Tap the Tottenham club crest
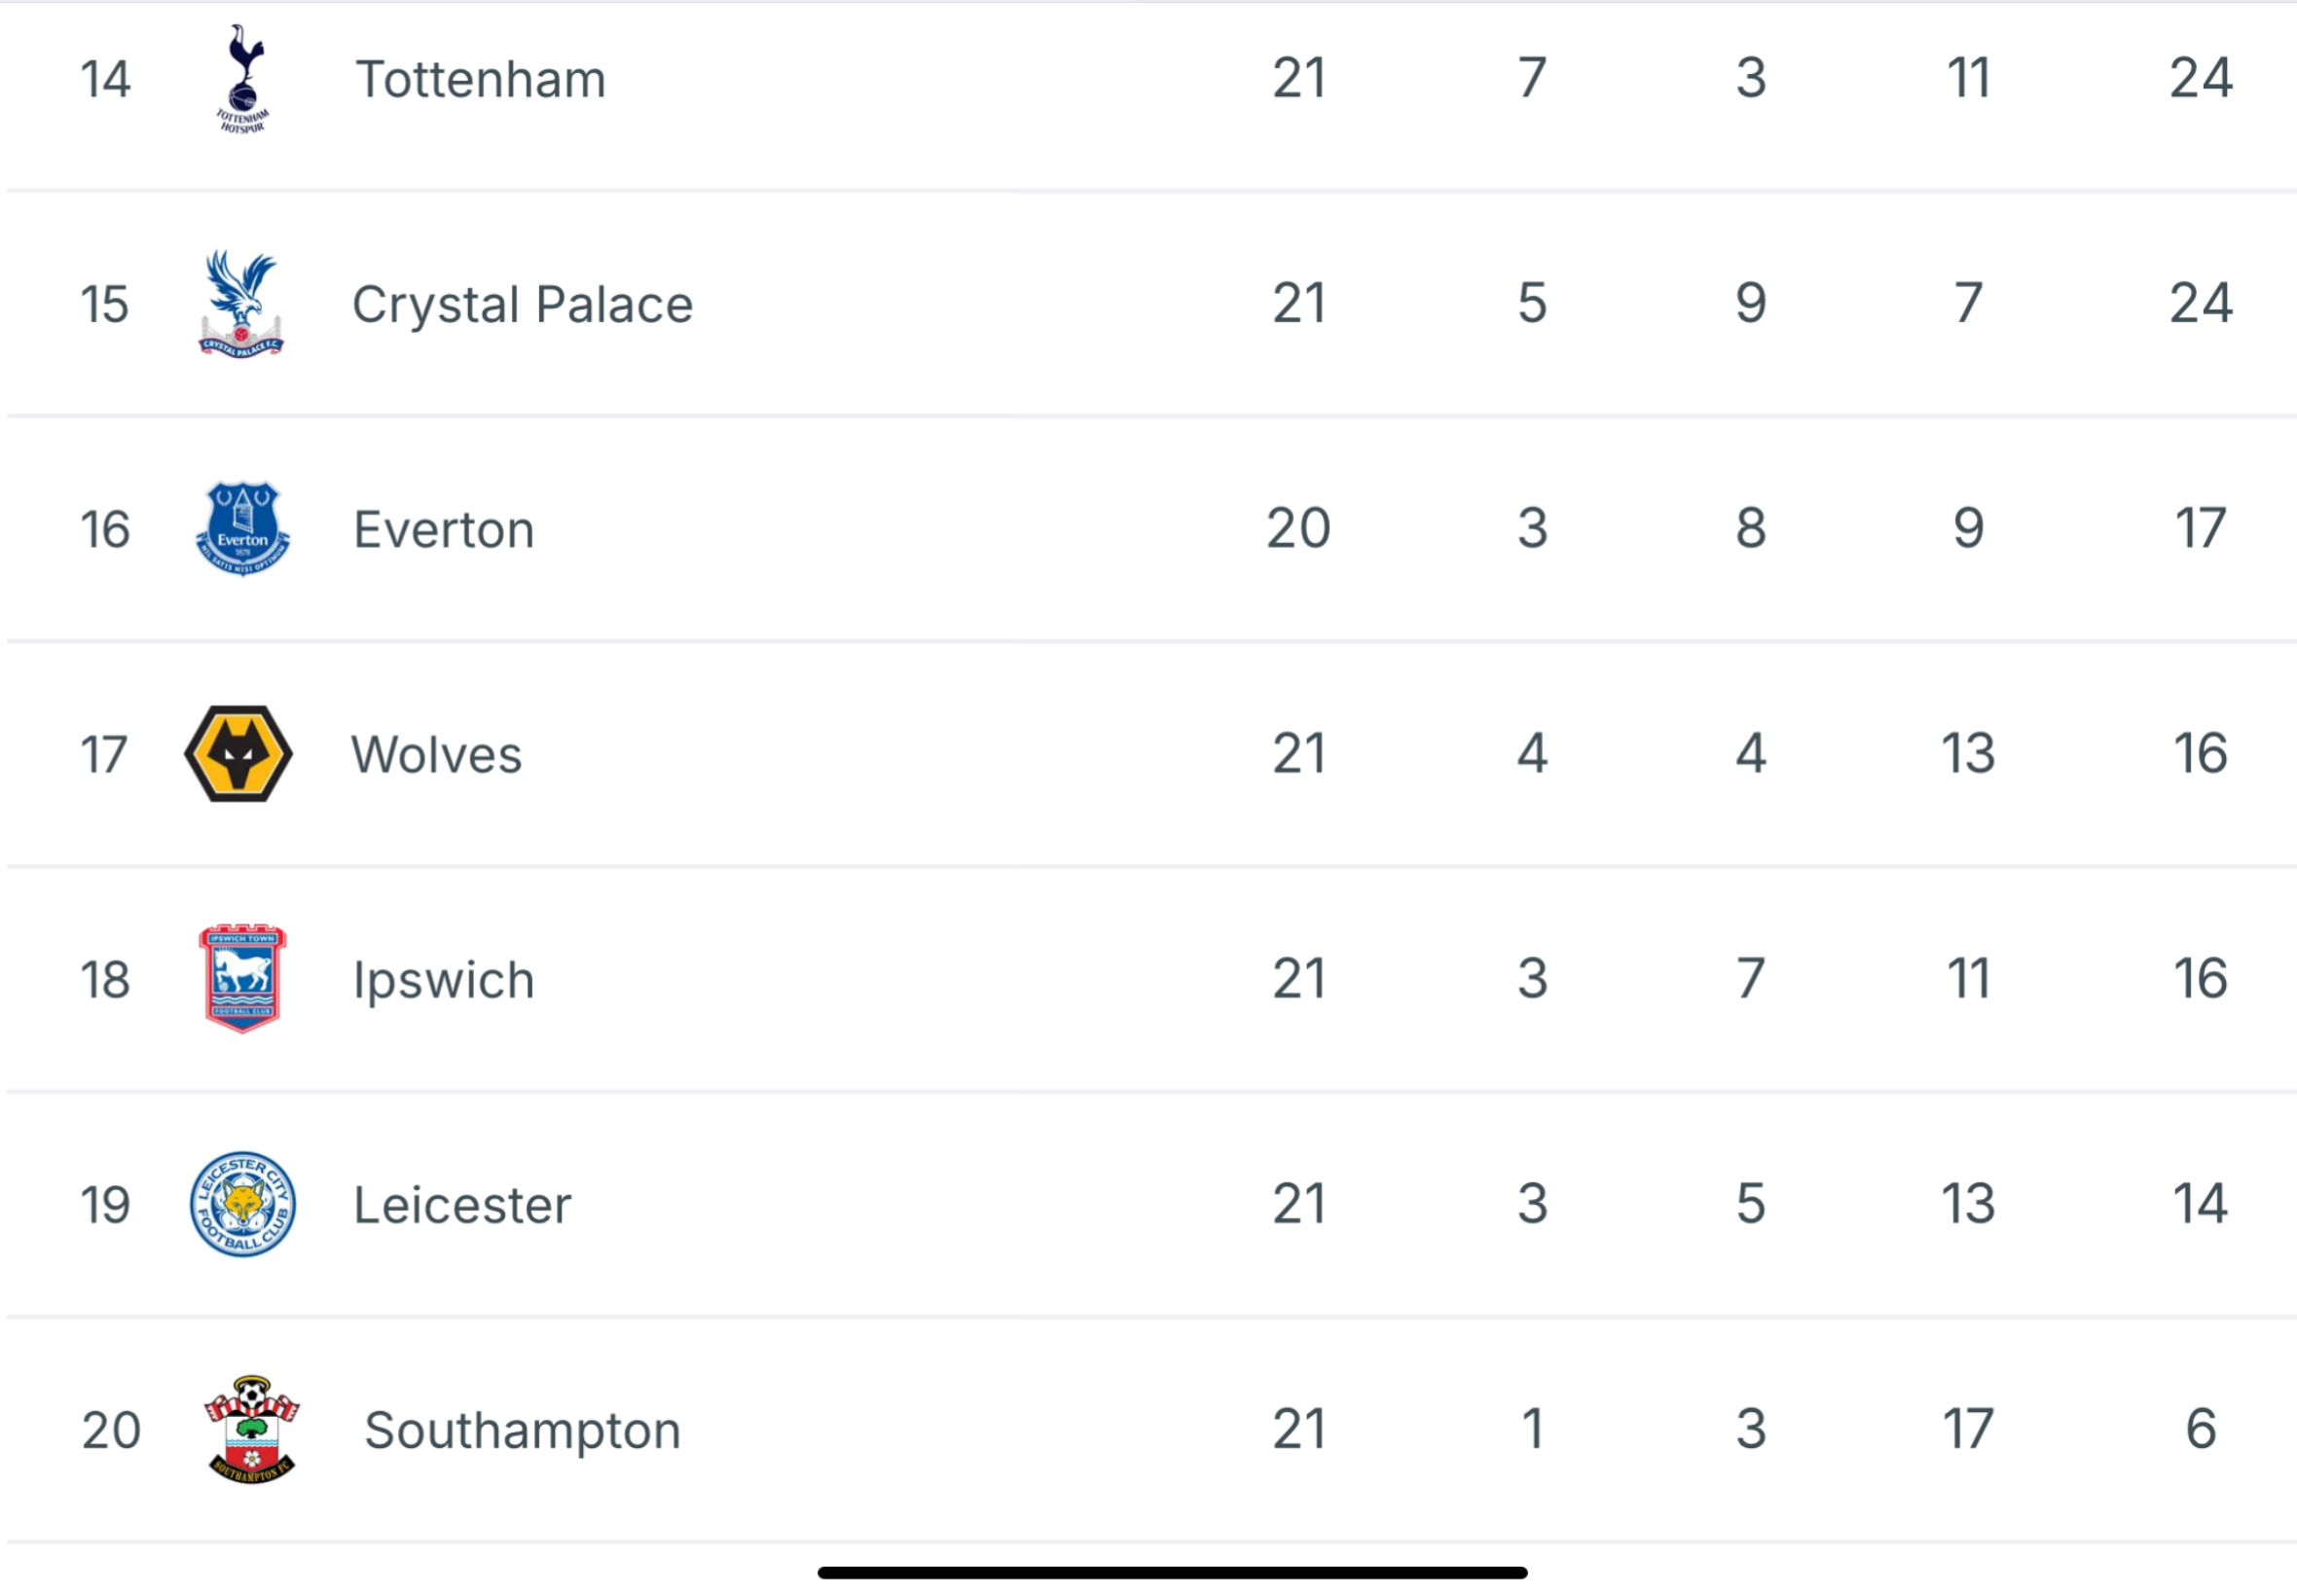Image resolution: width=2297 pixels, height=1596 pixels. pyautogui.click(x=243, y=79)
